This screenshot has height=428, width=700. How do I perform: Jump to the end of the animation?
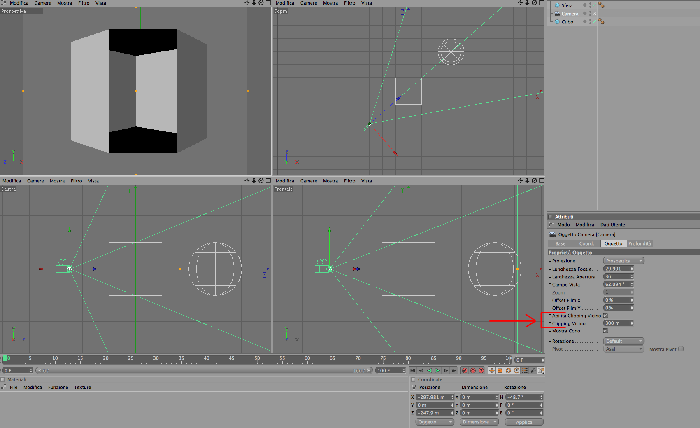click(x=454, y=370)
